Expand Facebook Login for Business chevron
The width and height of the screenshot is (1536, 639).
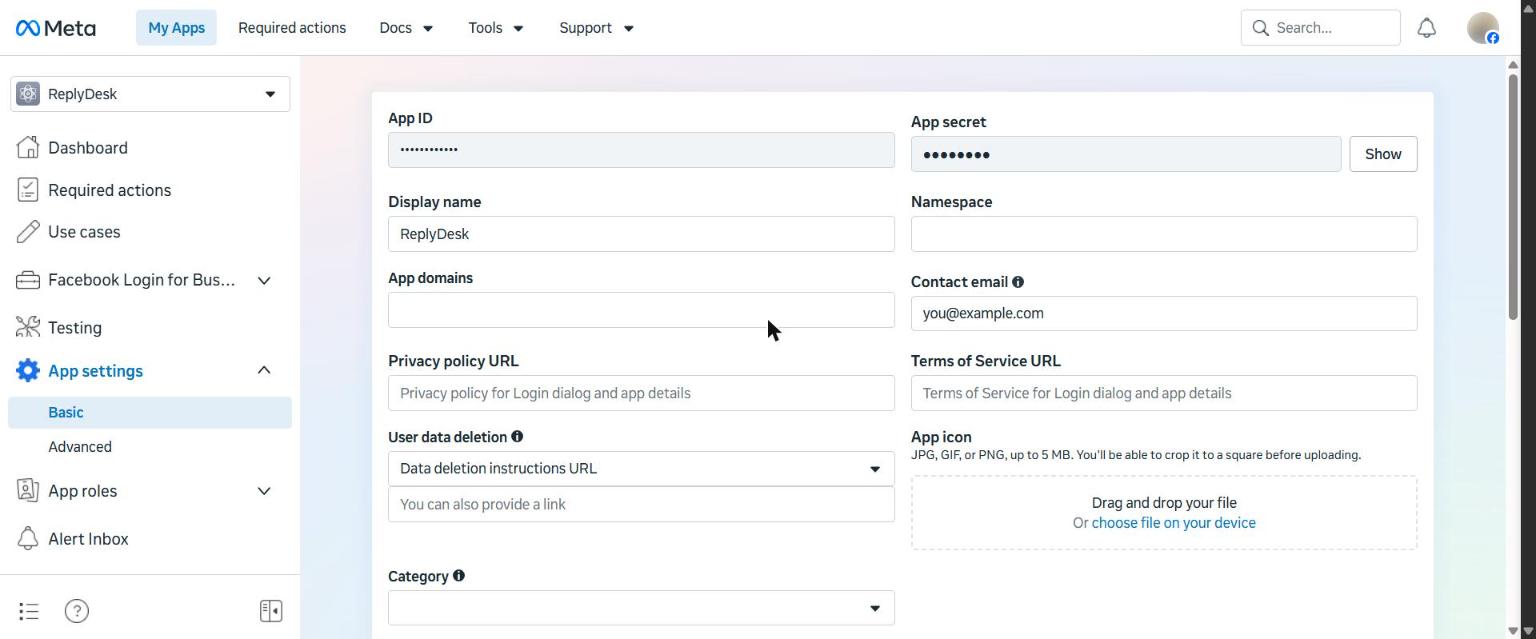[x=264, y=281]
